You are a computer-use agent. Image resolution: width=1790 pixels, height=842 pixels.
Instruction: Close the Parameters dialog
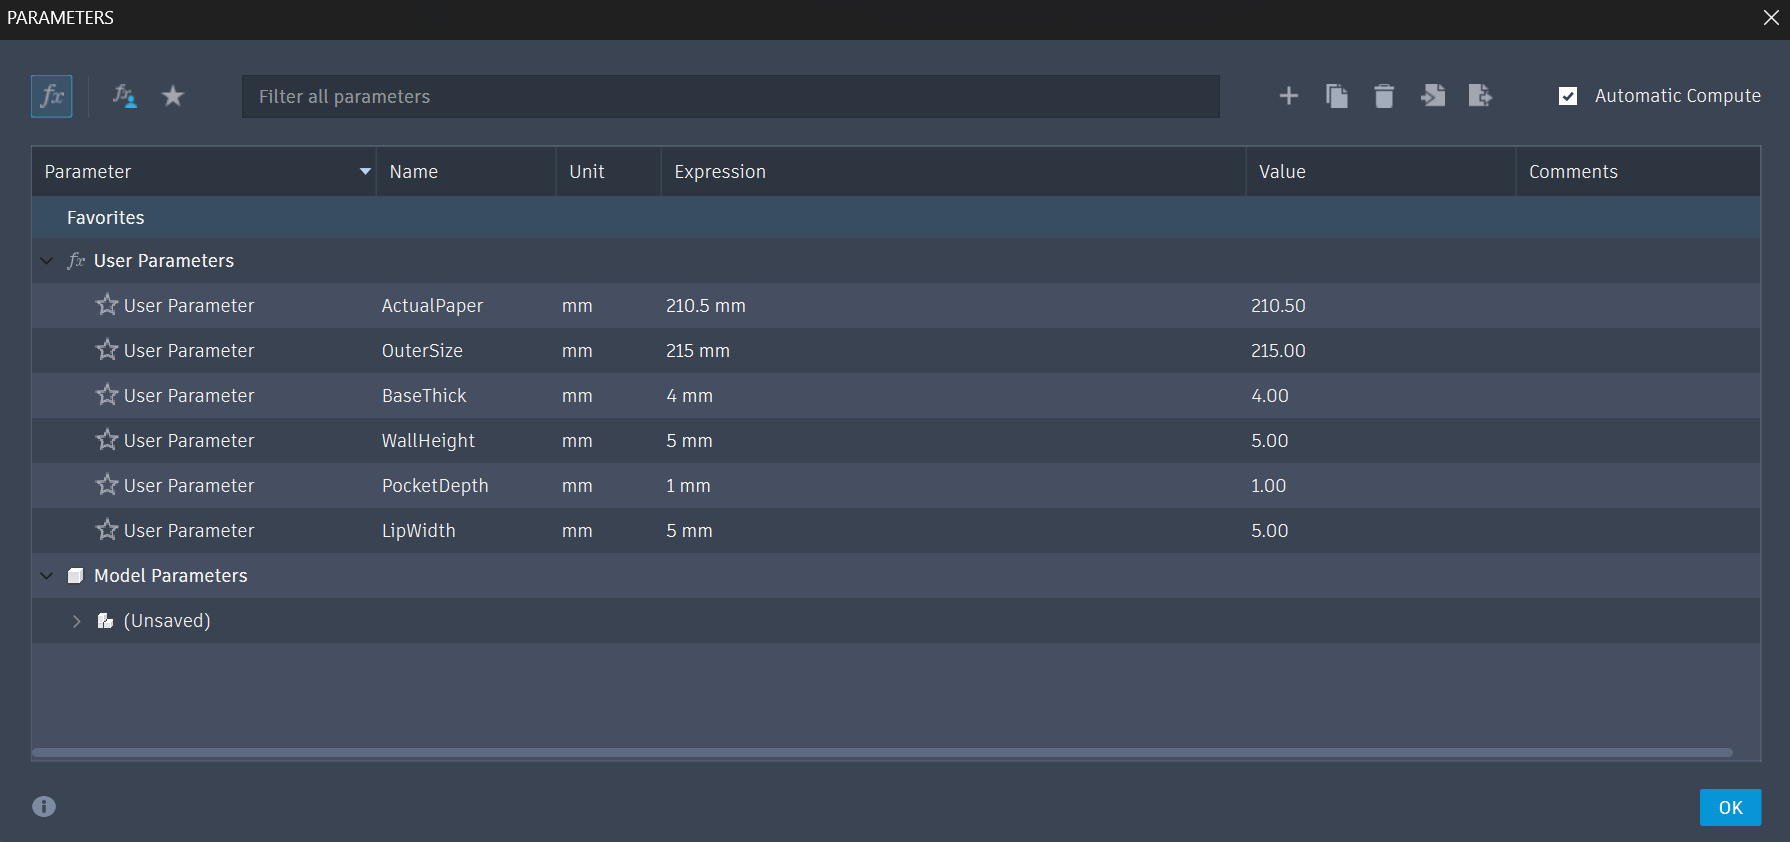click(1771, 18)
